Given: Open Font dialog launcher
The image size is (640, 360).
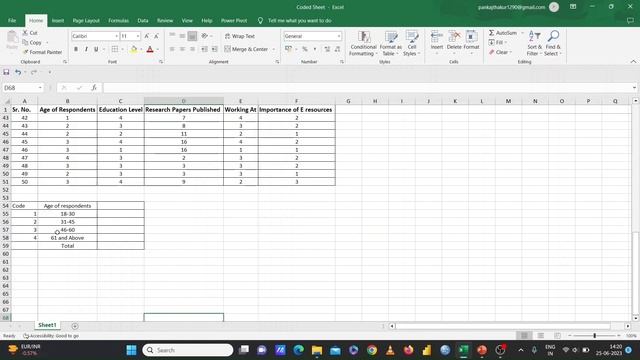Looking at the screenshot, I should 161,62.
